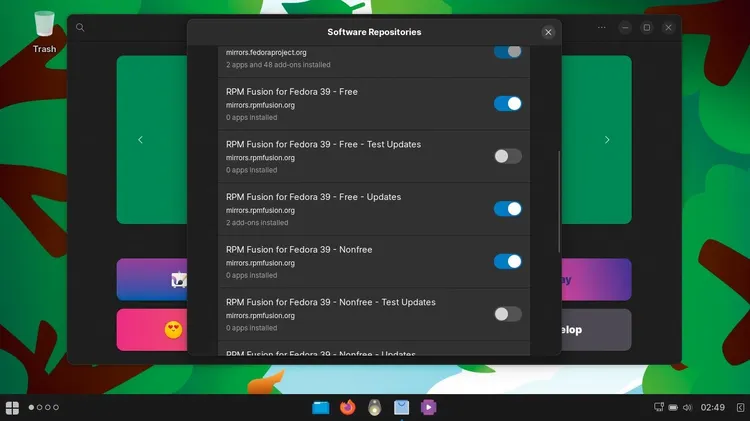This screenshot has width=750, height=421.
Task: Switch to the third workspace dot
Action: point(48,408)
